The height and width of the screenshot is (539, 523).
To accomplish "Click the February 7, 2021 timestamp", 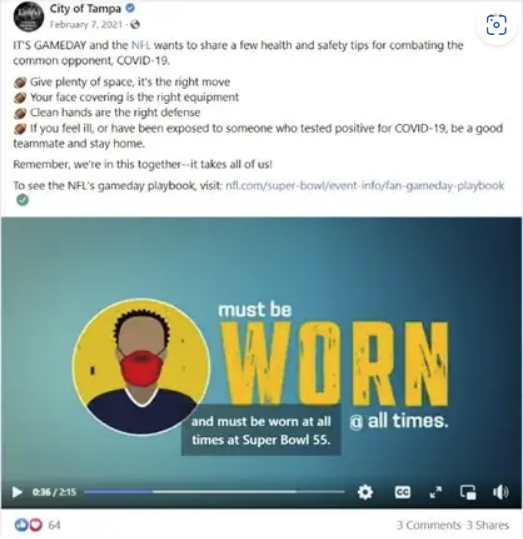I will [86, 24].
